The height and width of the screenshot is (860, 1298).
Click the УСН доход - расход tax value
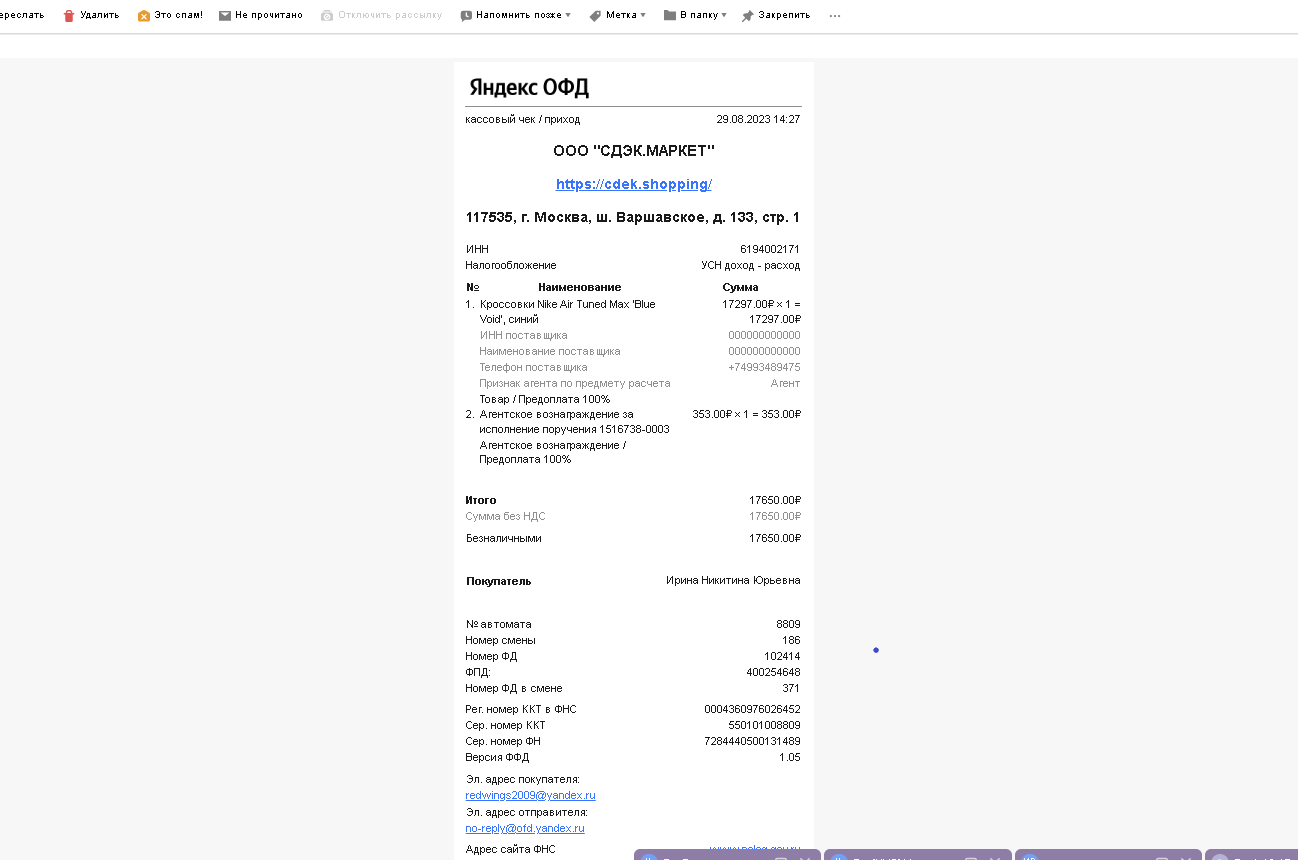click(751, 265)
